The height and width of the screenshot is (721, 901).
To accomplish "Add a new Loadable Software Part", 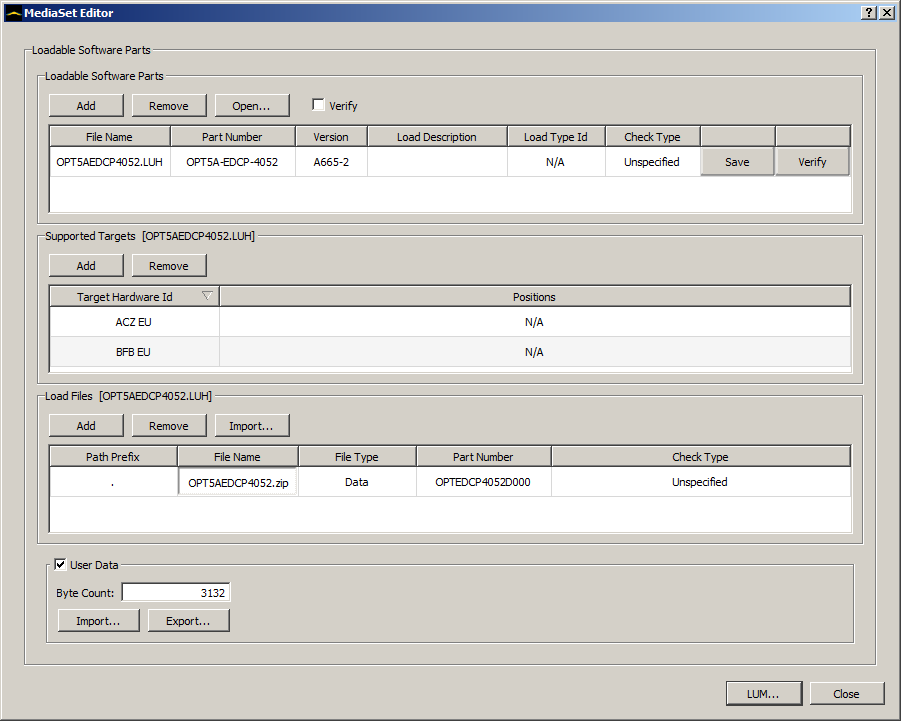I will click(85, 105).
